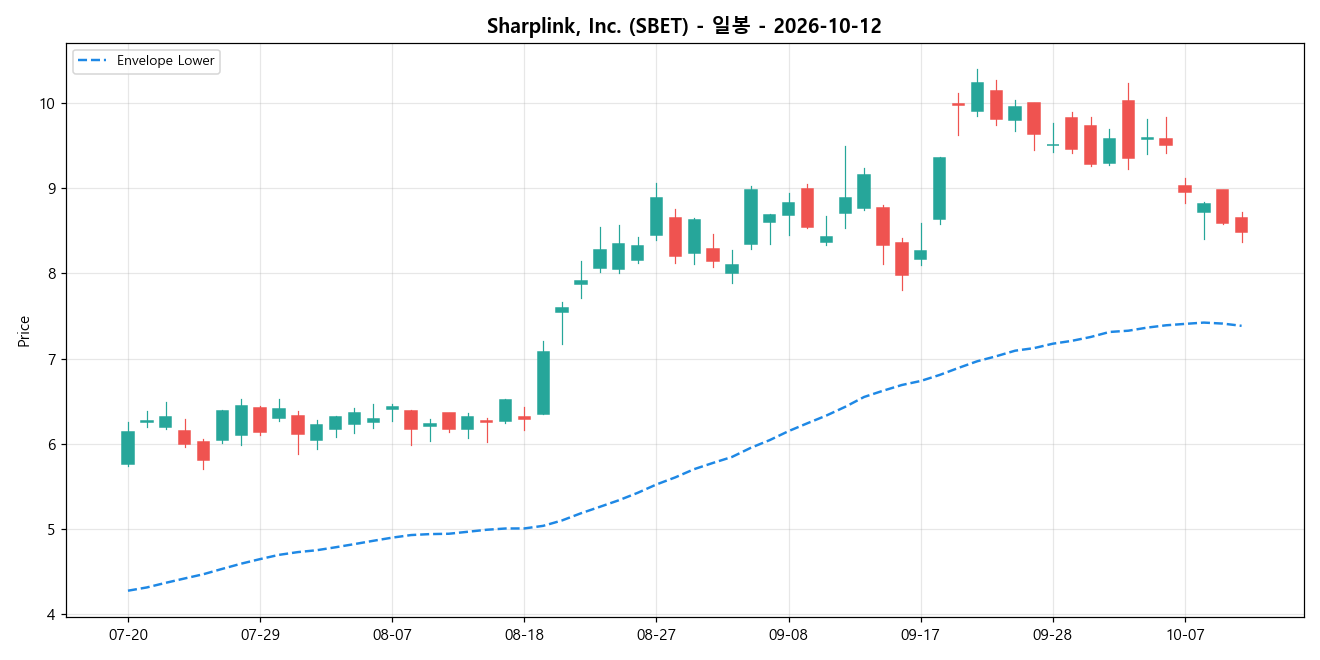Click the 07-20 x-axis date label
This screenshot has width=1320, height=660.
[x=128, y=635]
